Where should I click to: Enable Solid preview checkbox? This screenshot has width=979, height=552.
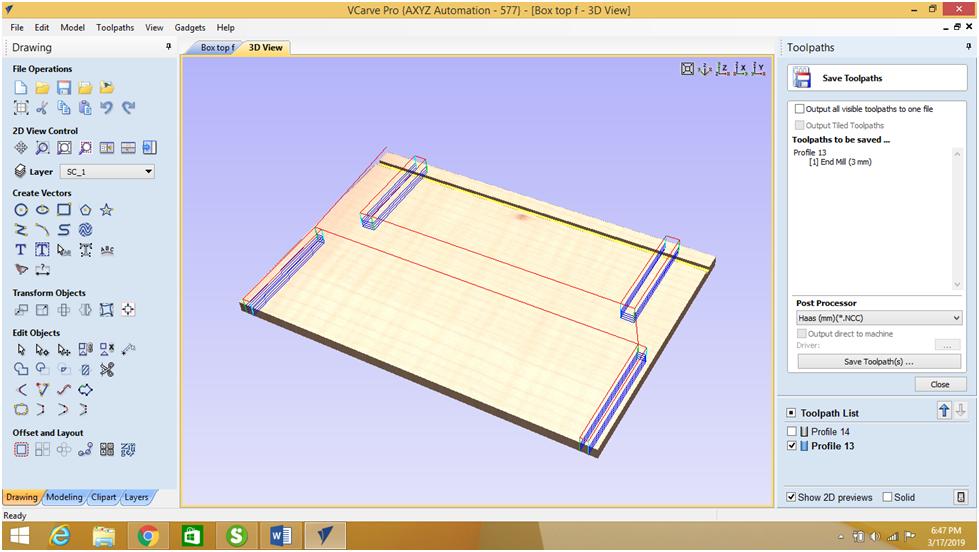point(887,497)
